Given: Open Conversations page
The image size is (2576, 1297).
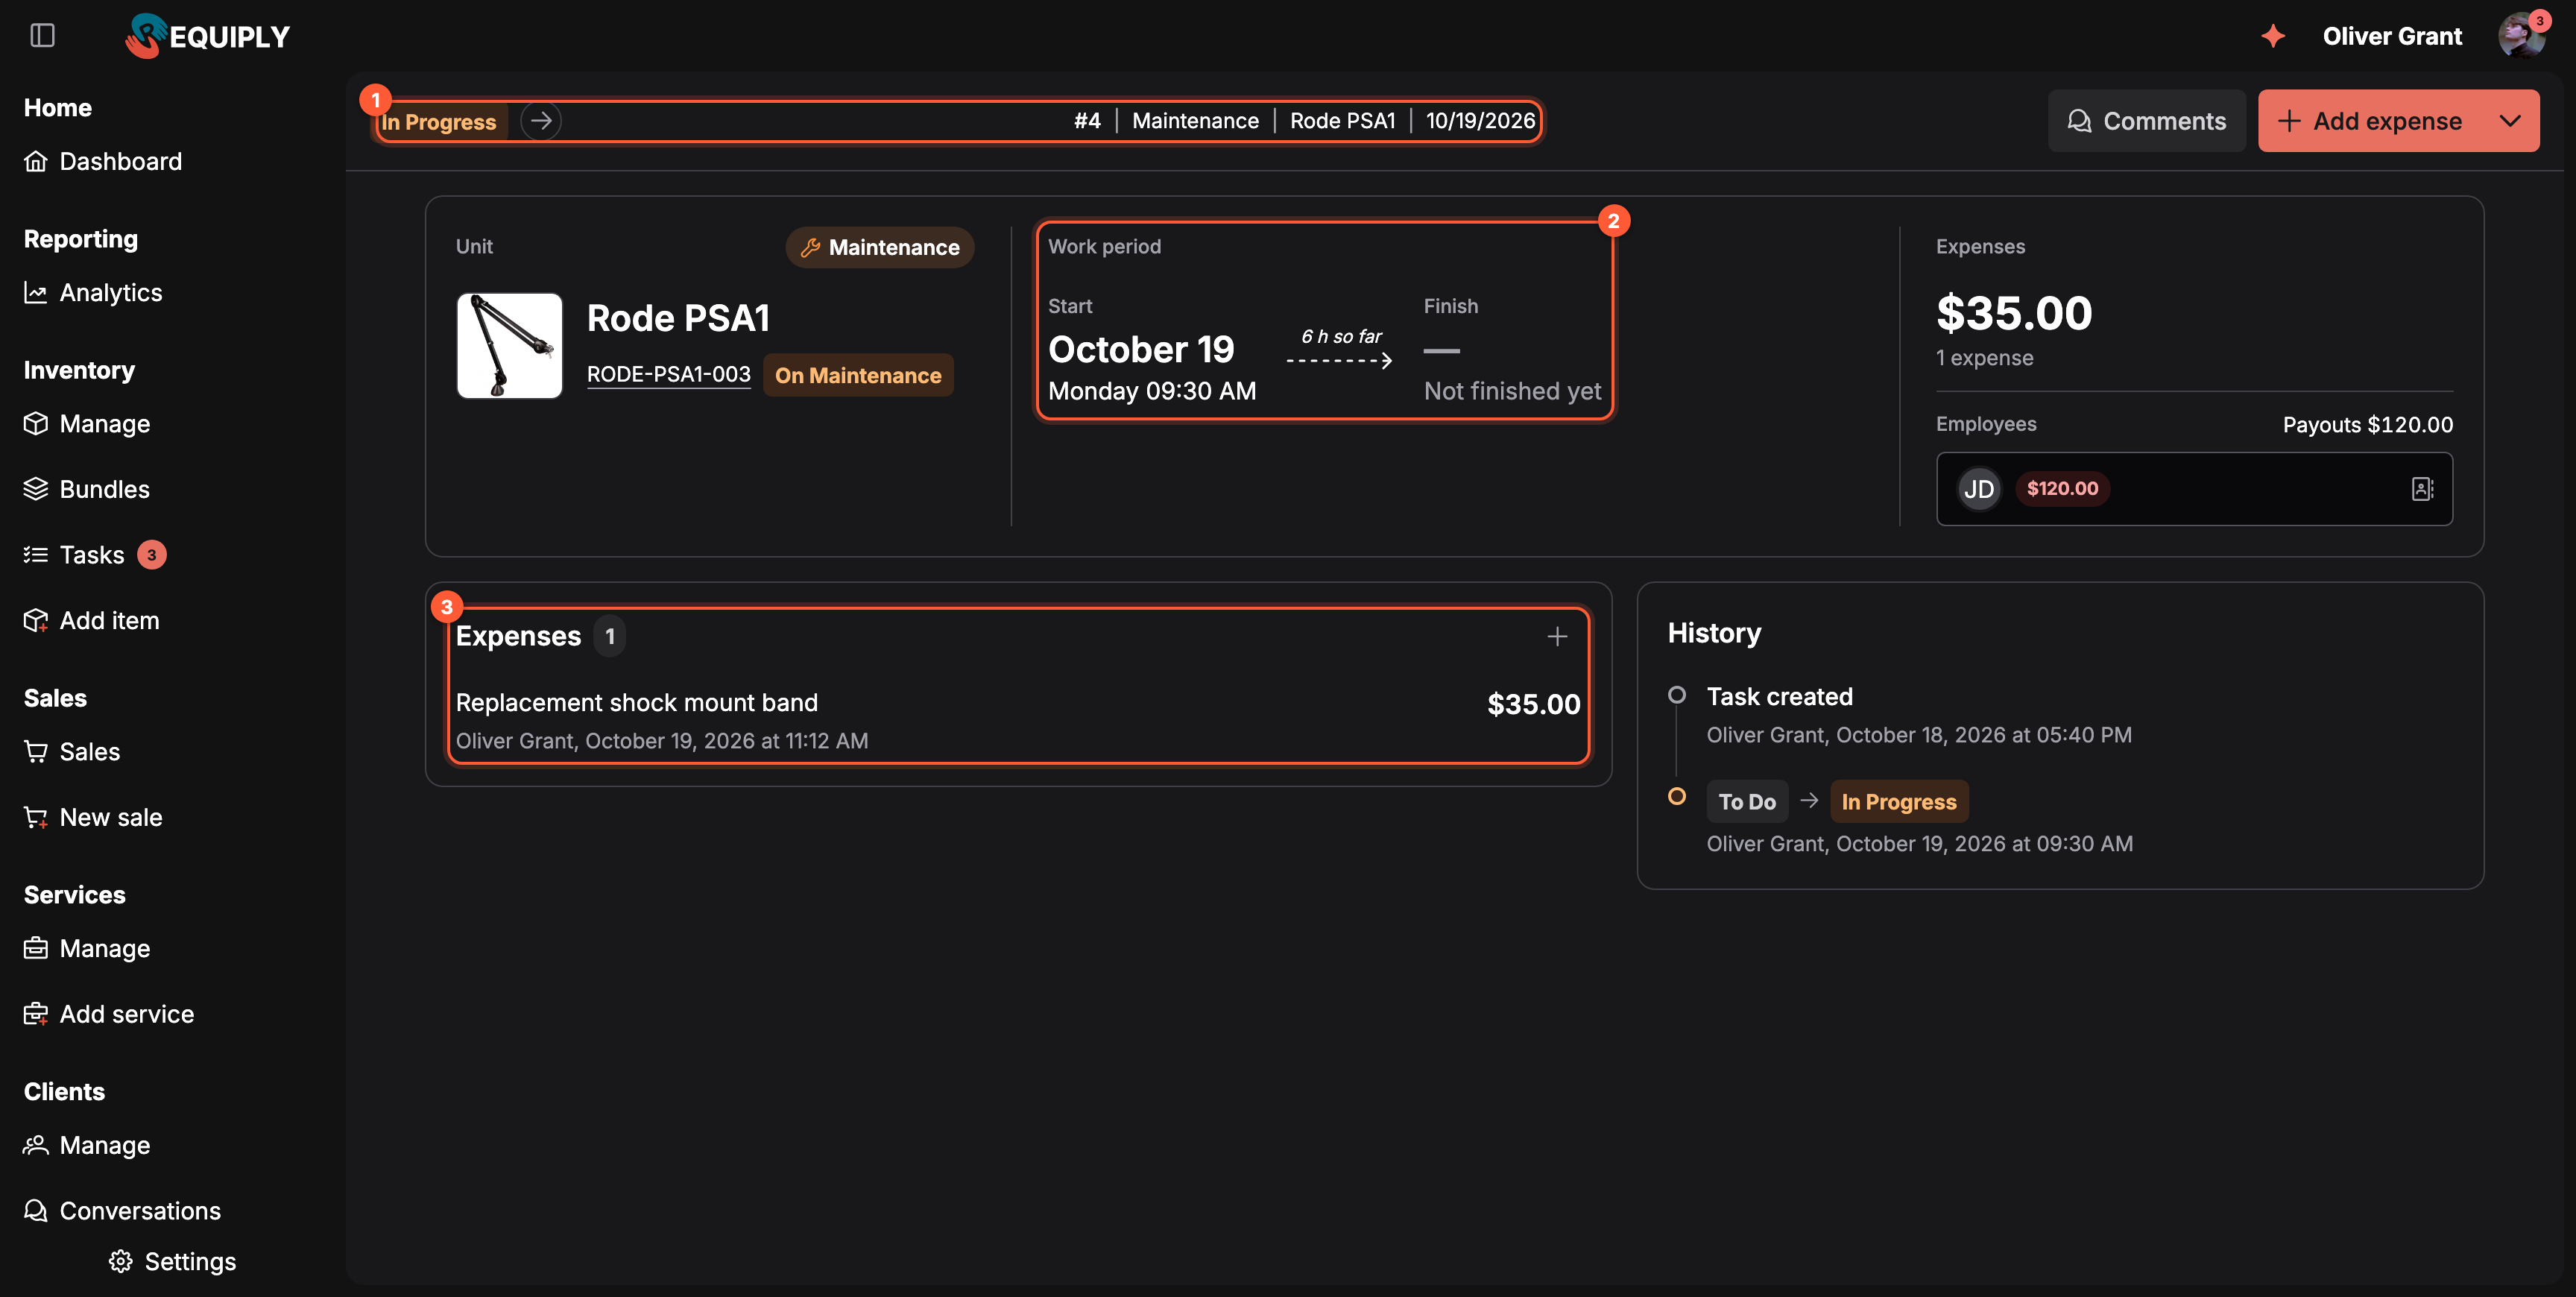Looking at the screenshot, I should [123, 1211].
